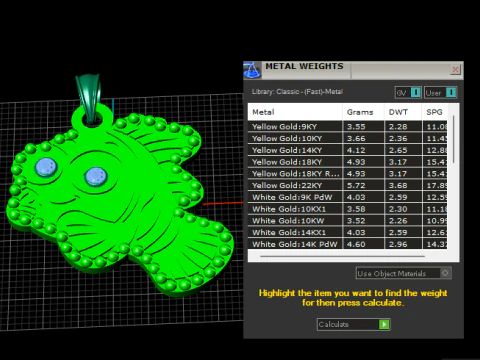This screenshot has height=360, width=480.
Task: Select the Yellow Gold:9KY row
Action: tap(347, 127)
